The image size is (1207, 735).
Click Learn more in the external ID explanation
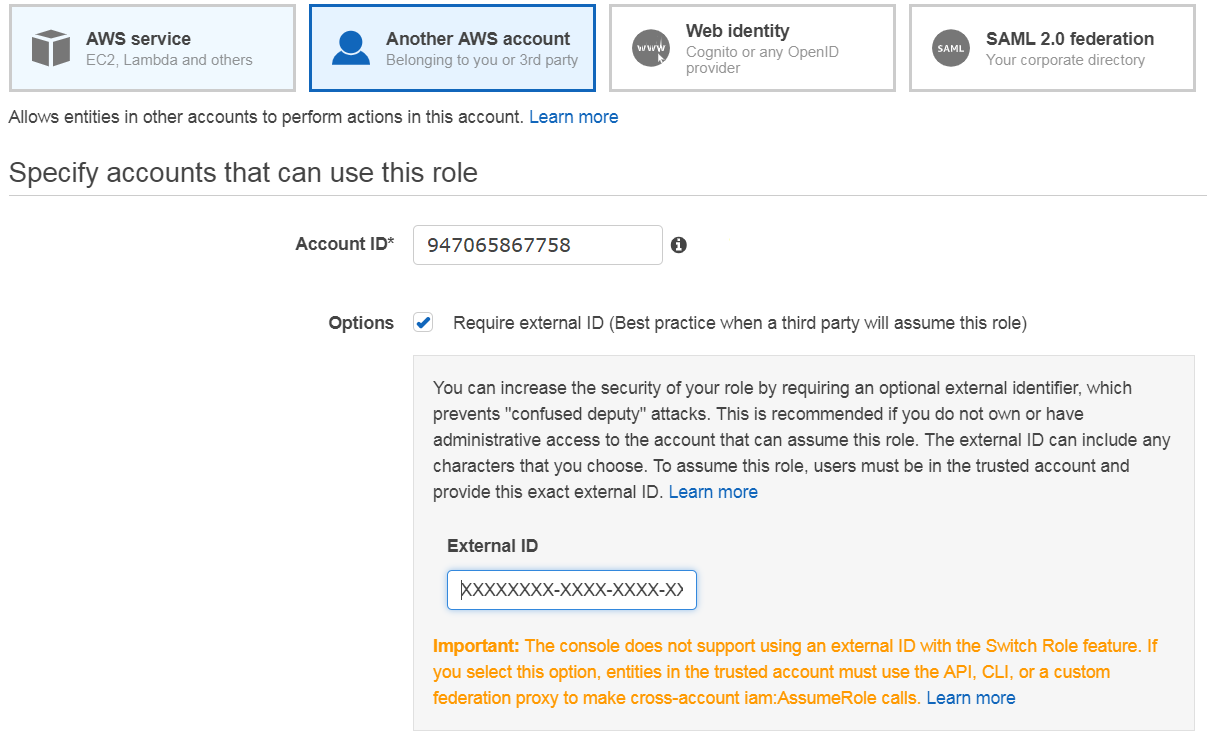713,491
